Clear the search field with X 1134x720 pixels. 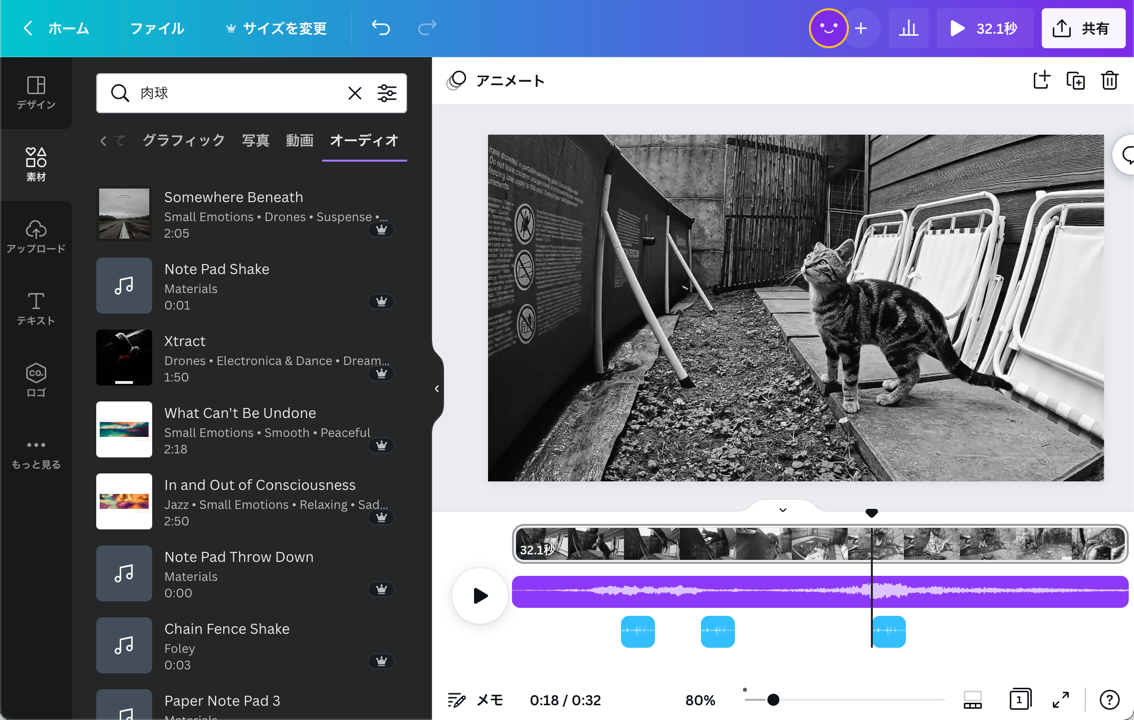pos(354,93)
